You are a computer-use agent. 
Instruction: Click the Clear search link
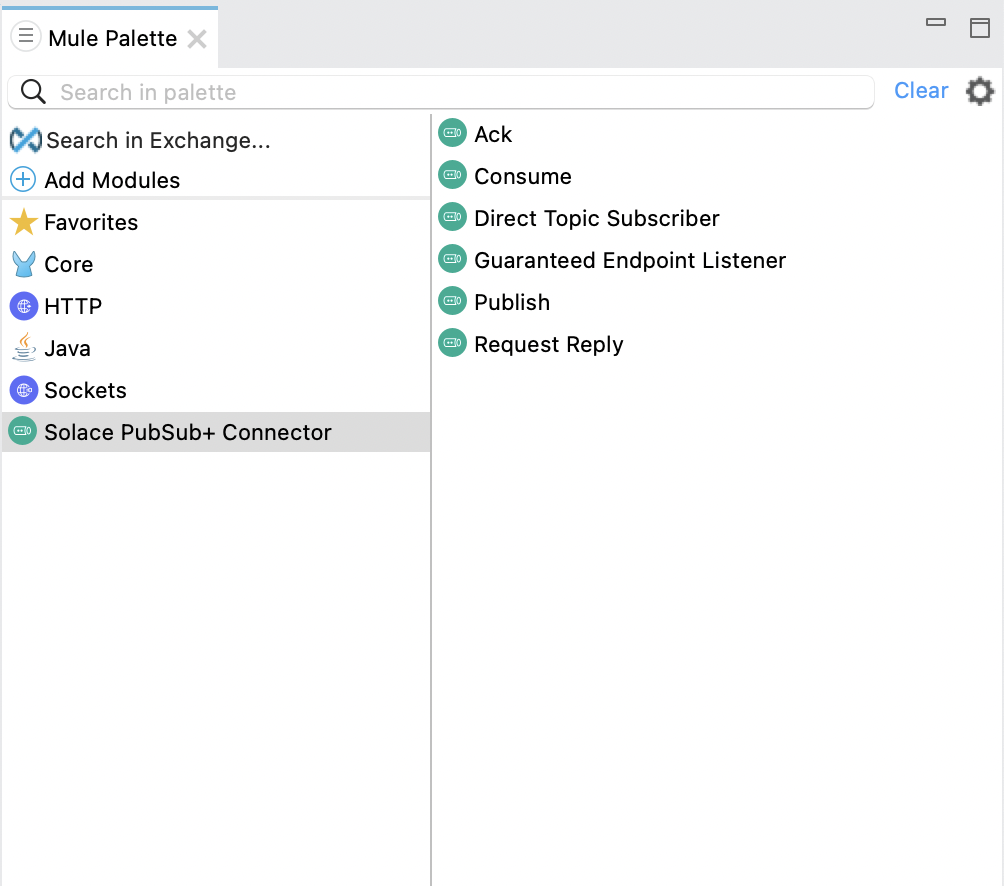tap(920, 91)
